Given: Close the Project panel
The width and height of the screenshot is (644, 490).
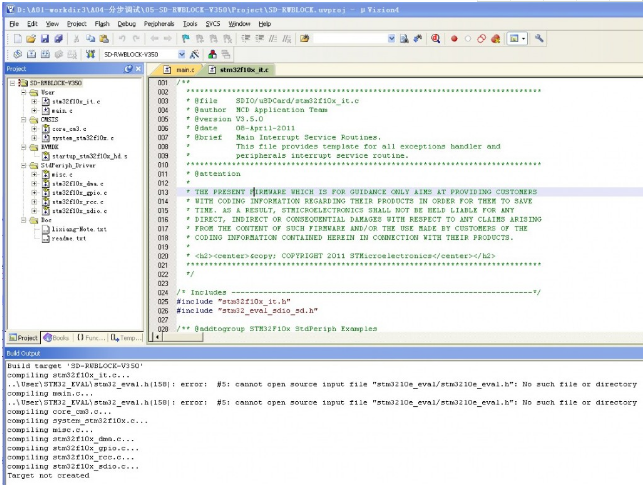Looking at the screenshot, I should (x=138, y=69).
